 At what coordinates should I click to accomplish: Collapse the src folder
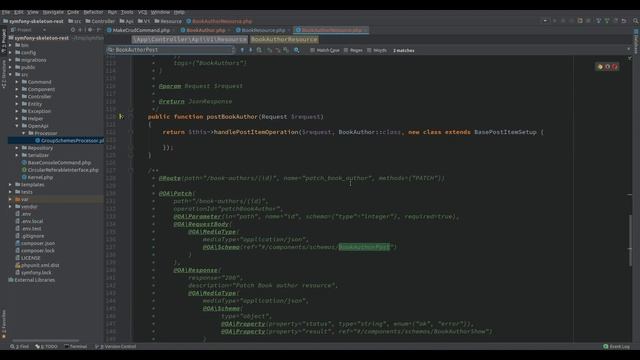10,75
